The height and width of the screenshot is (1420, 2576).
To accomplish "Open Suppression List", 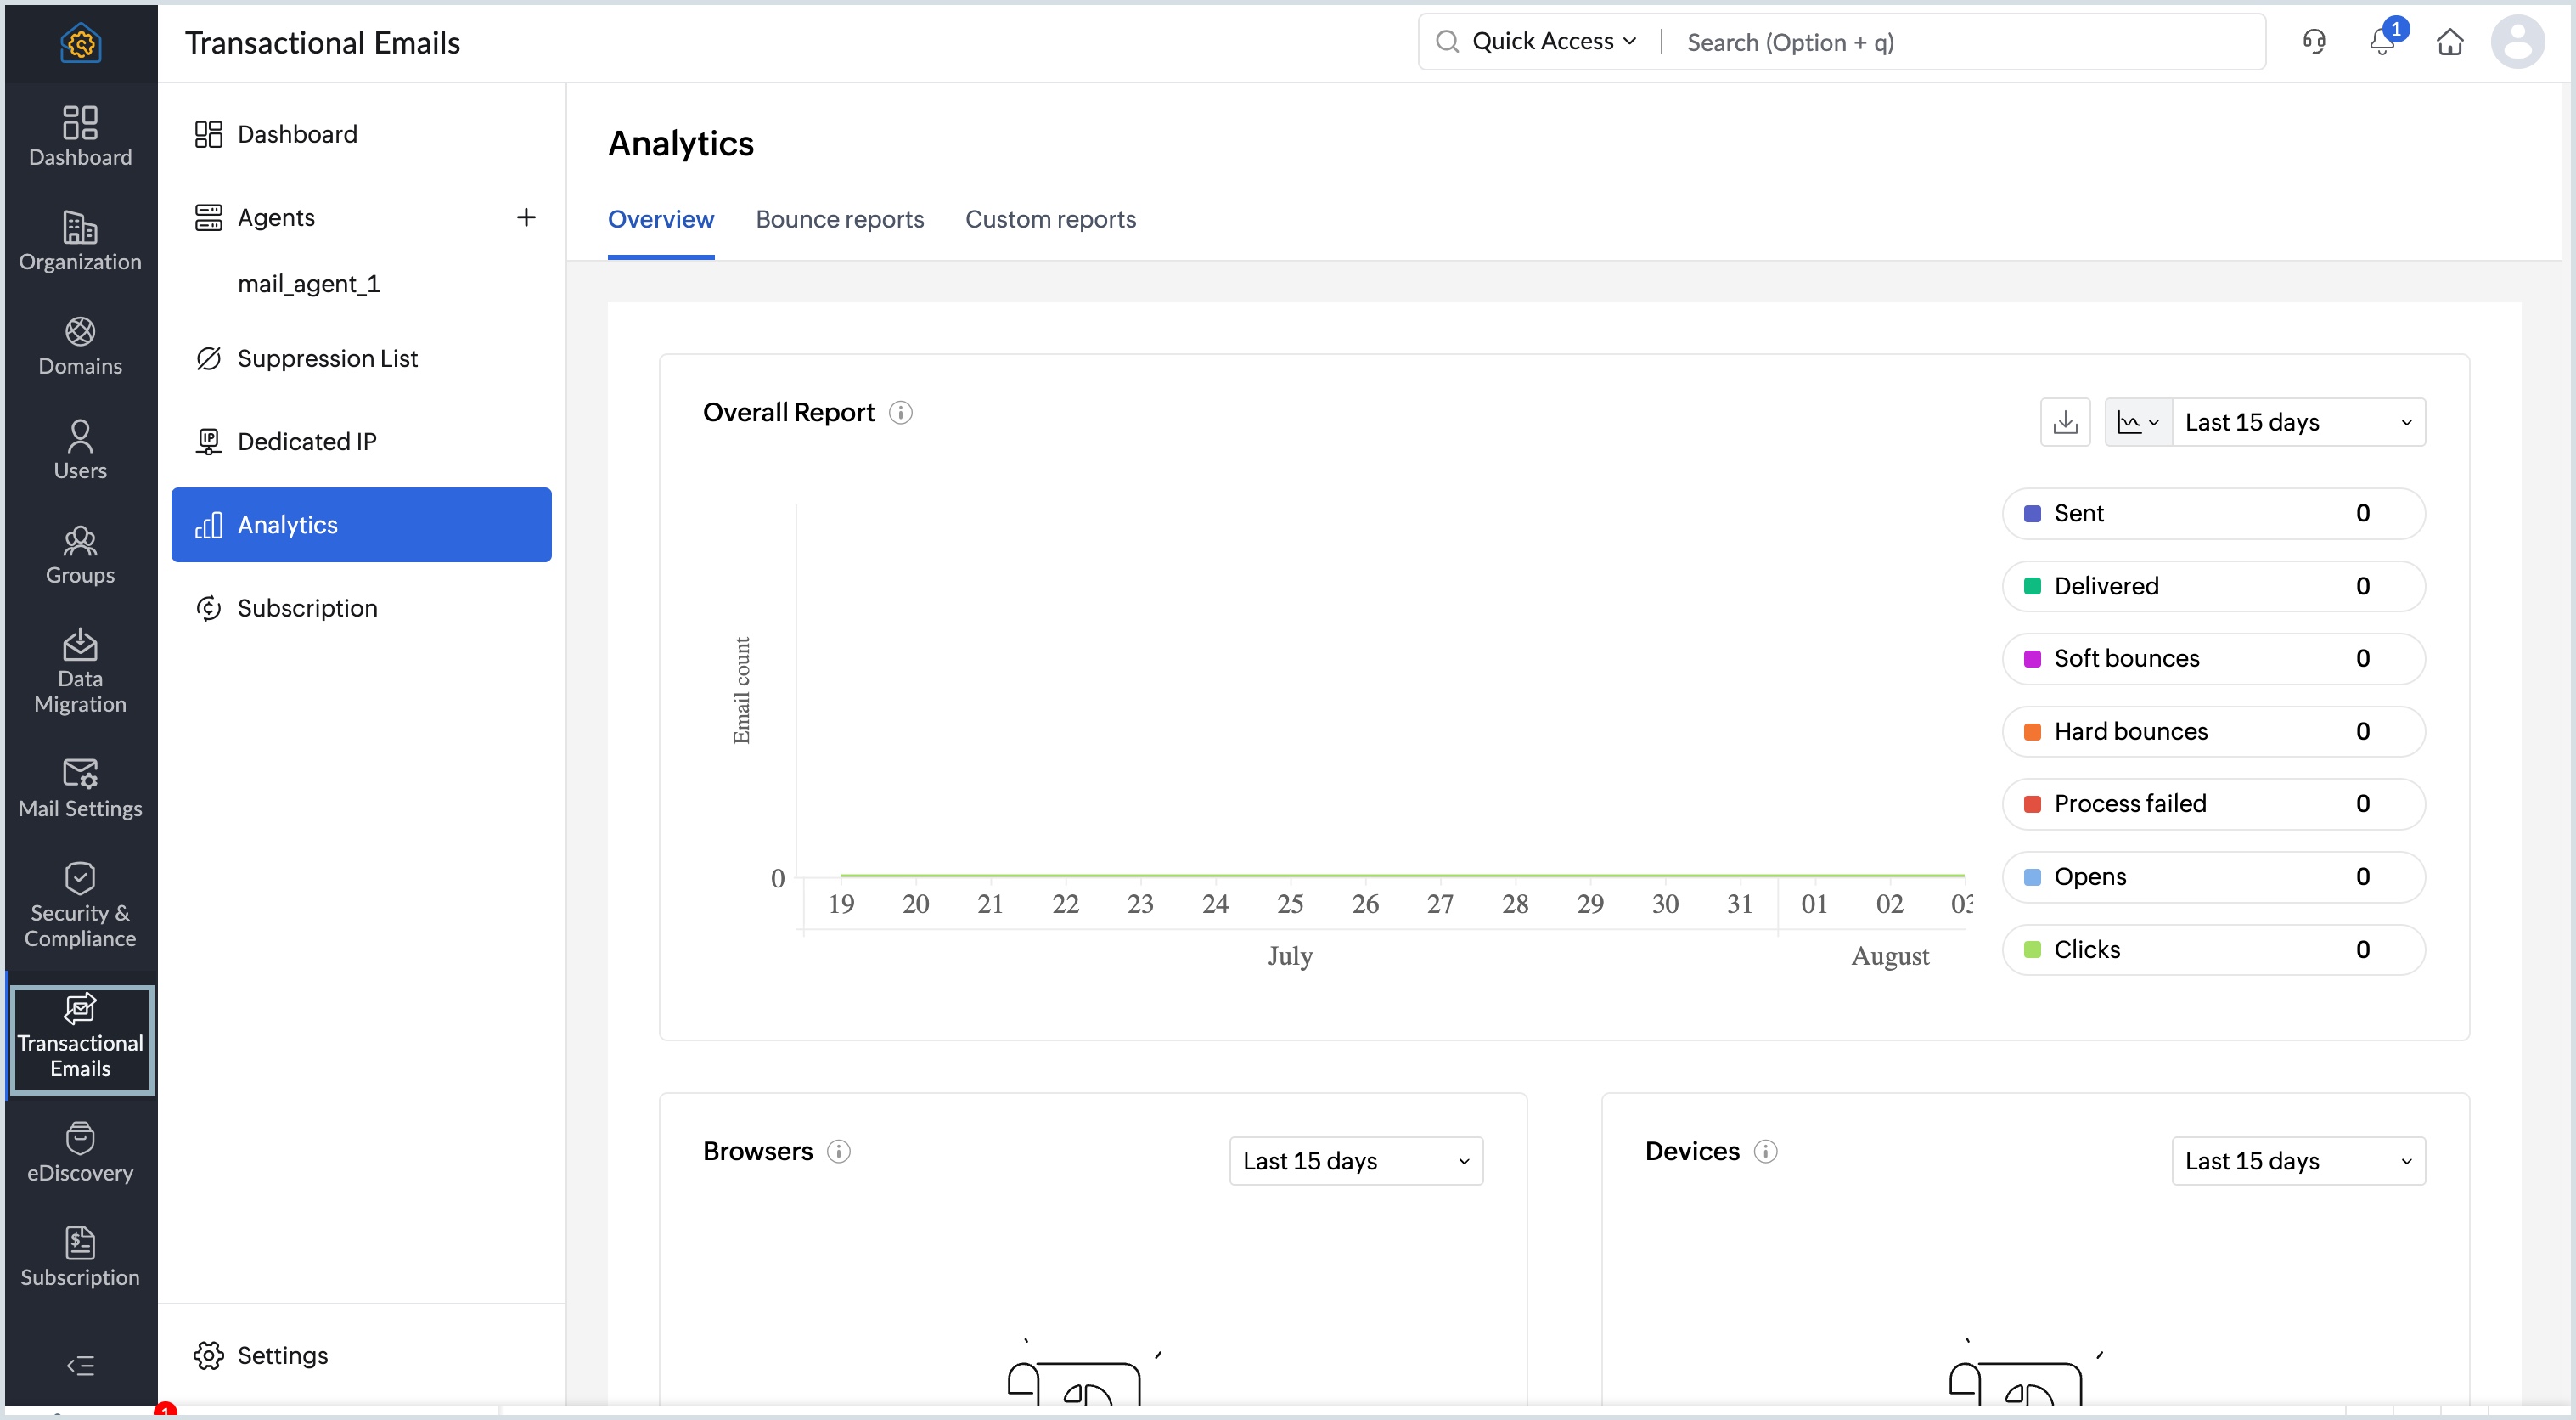I will (361, 358).
